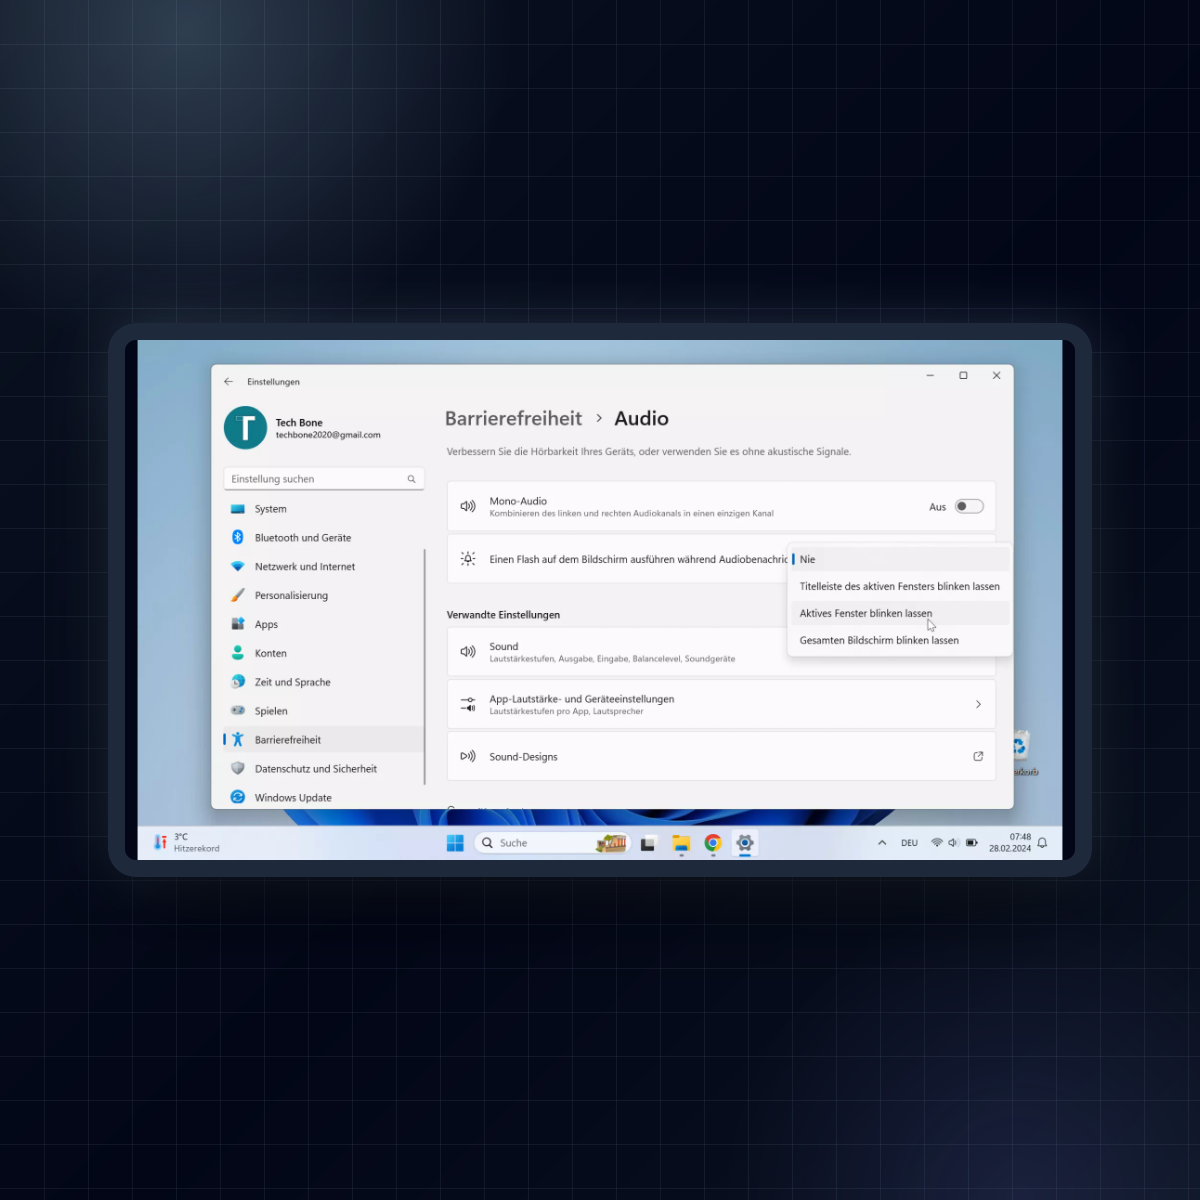Select Nie in the flash dropdown
Screen dimensions: 1200x1200
pos(900,559)
